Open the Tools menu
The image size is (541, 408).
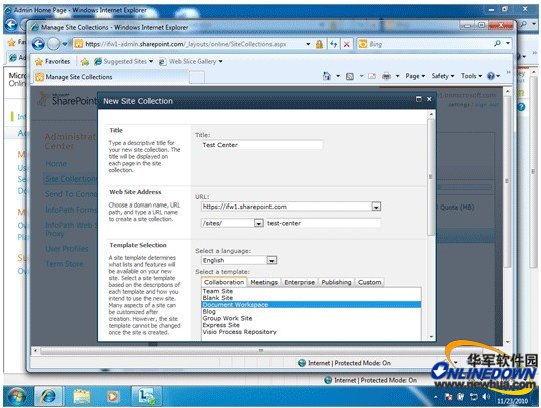[x=471, y=76]
